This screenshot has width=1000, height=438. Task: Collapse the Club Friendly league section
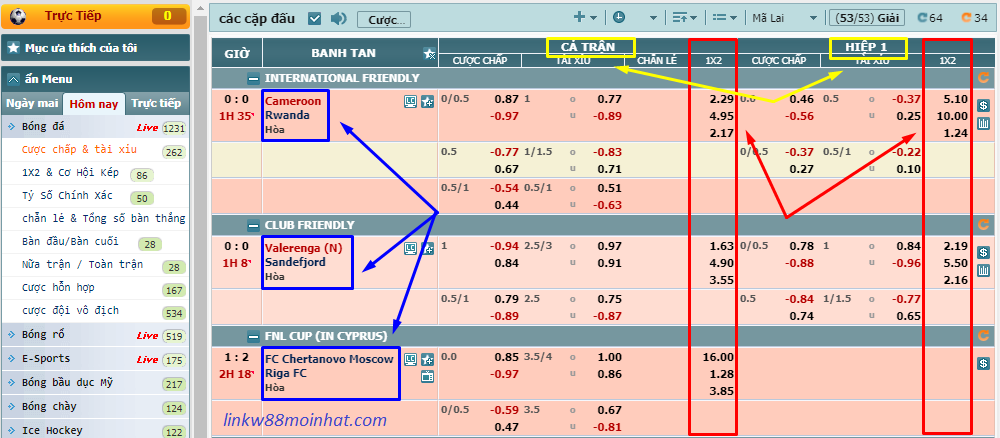(x=254, y=225)
